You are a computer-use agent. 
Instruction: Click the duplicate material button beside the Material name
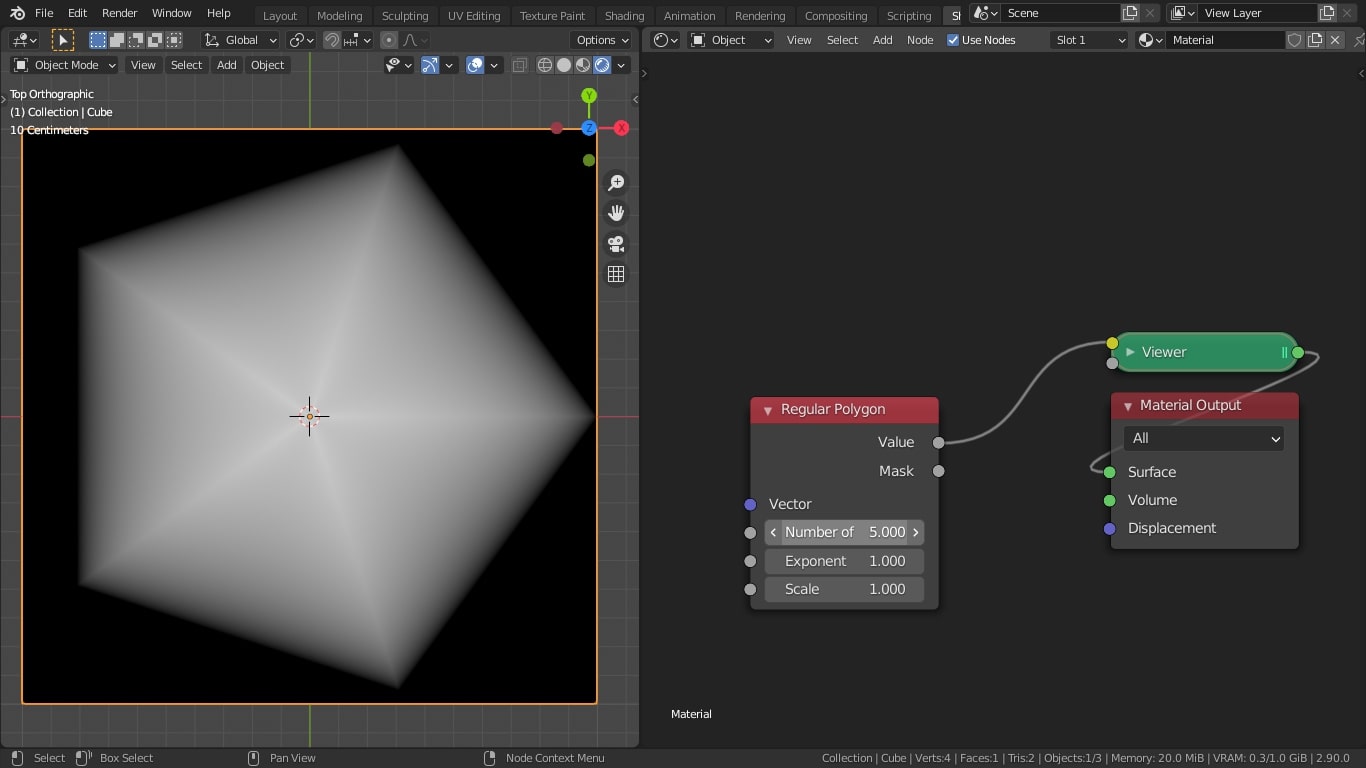(1315, 40)
